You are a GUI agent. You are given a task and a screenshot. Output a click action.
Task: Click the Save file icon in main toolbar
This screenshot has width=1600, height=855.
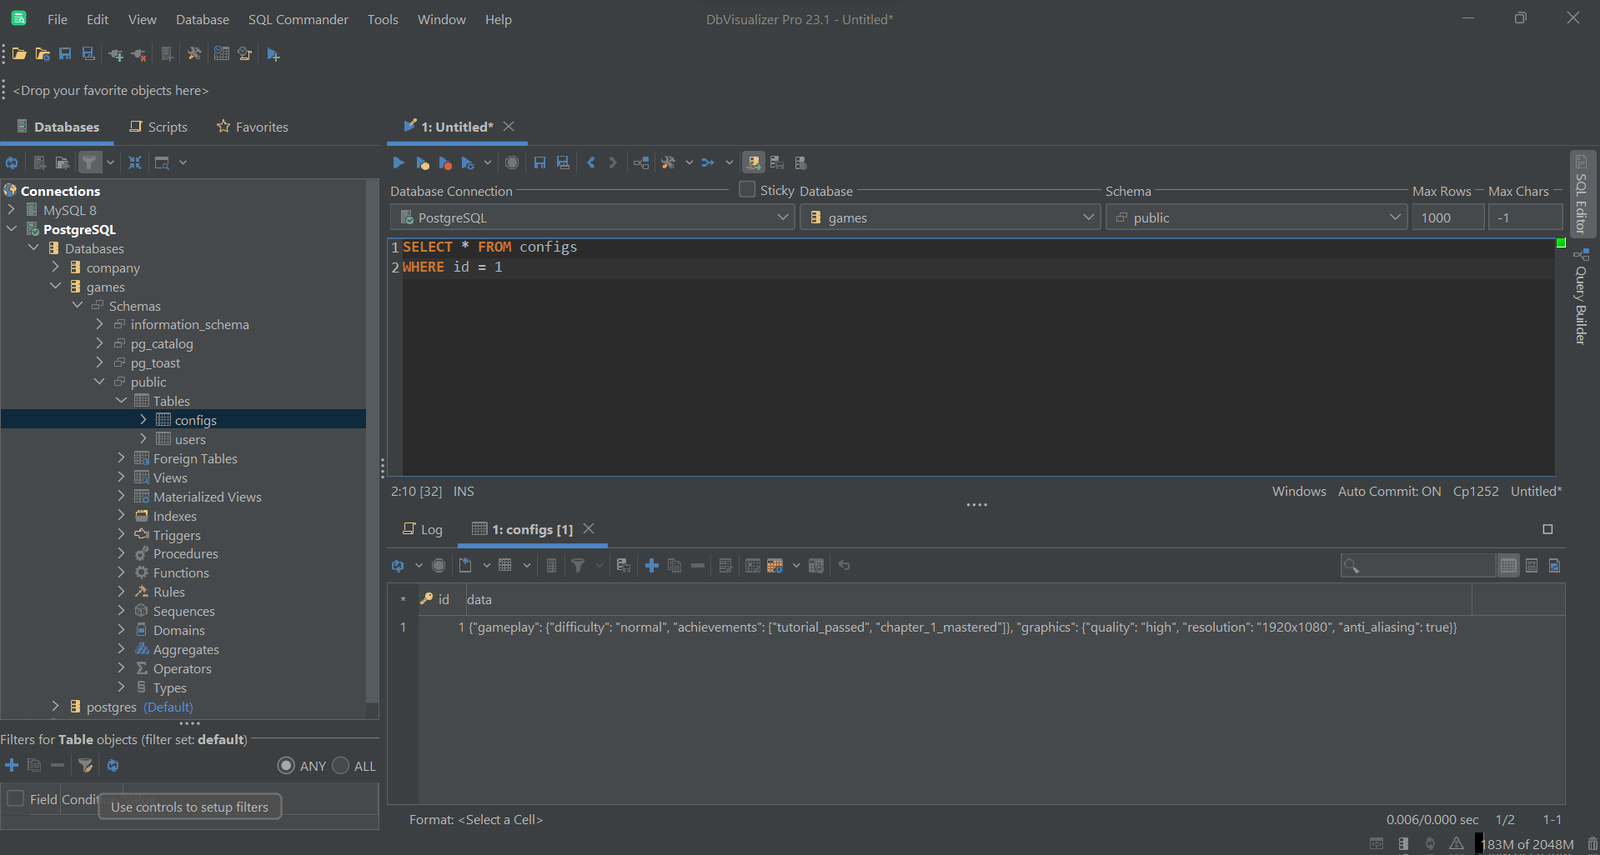(x=65, y=54)
